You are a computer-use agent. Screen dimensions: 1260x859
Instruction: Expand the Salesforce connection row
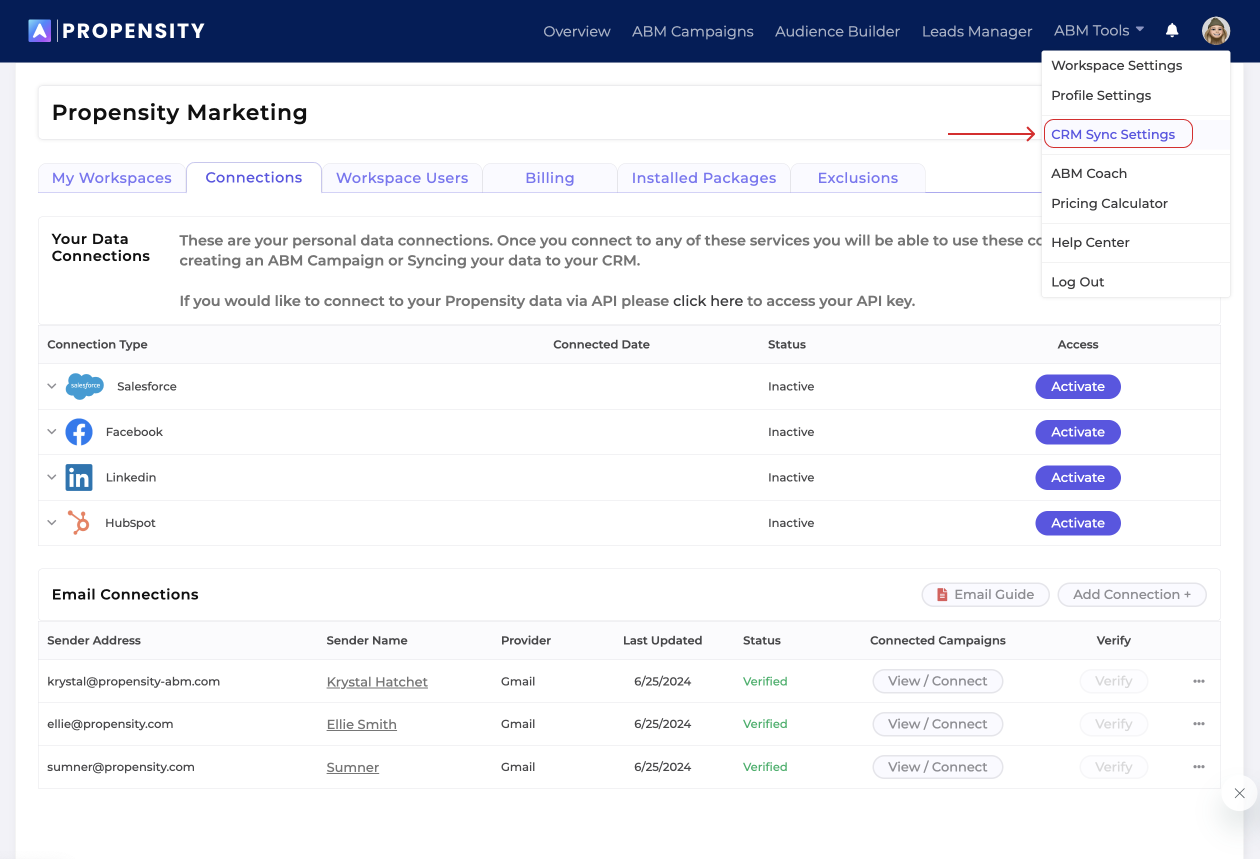coord(51,386)
